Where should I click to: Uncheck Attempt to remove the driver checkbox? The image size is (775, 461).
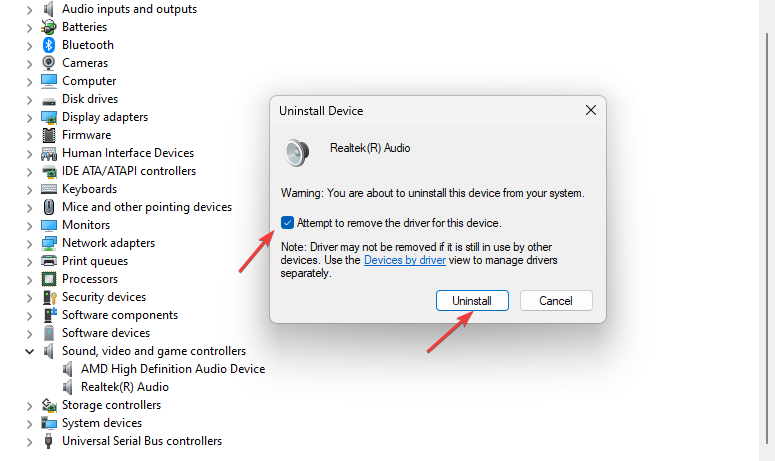[x=288, y=223]
